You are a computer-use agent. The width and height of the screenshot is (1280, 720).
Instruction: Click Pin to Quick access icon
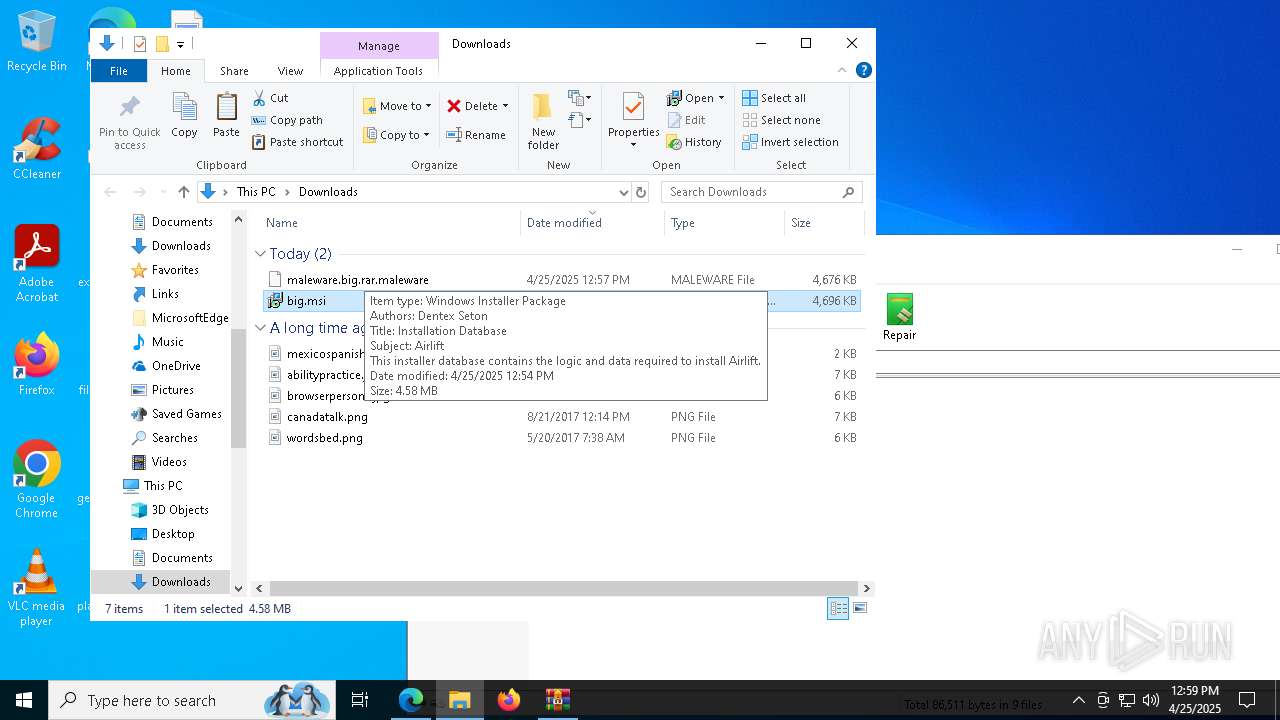tap(129, 123)
